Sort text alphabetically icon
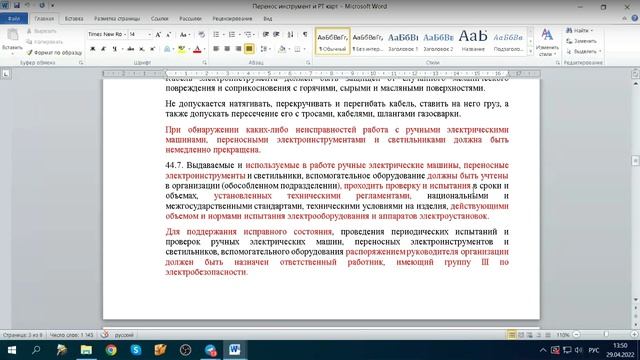 coord(290,35)
